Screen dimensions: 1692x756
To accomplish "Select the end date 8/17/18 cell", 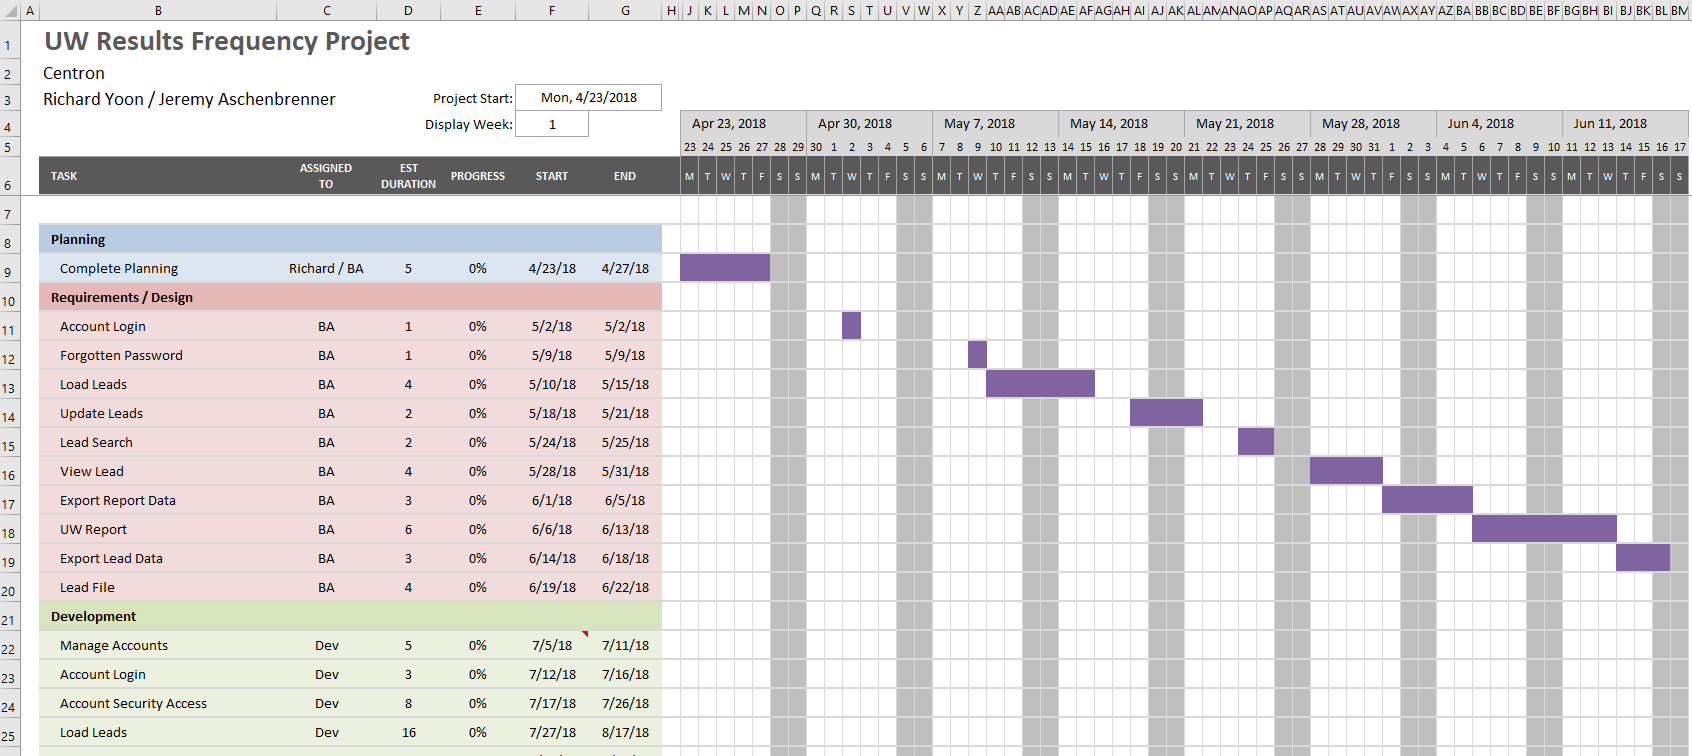I will tap(625, 732).
